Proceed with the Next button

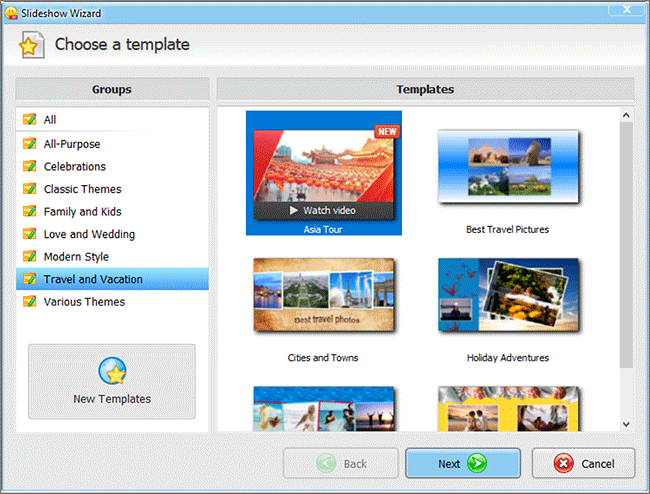click(x=463, y=463)
